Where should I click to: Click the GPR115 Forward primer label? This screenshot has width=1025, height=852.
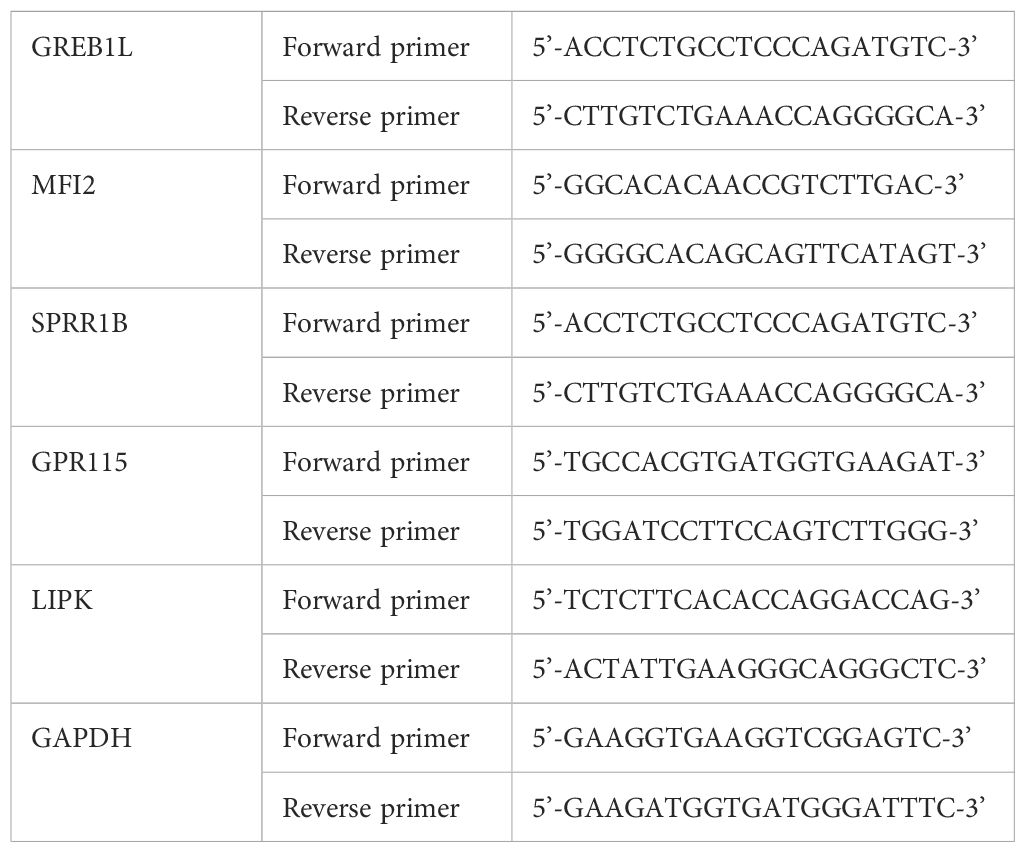pos(376,463)
